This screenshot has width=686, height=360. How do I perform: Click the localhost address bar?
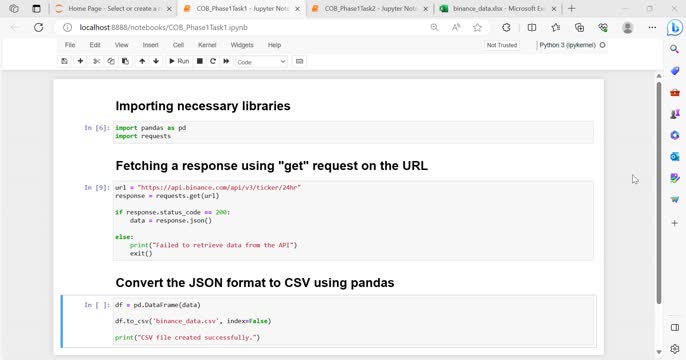(x=164, y=28)
